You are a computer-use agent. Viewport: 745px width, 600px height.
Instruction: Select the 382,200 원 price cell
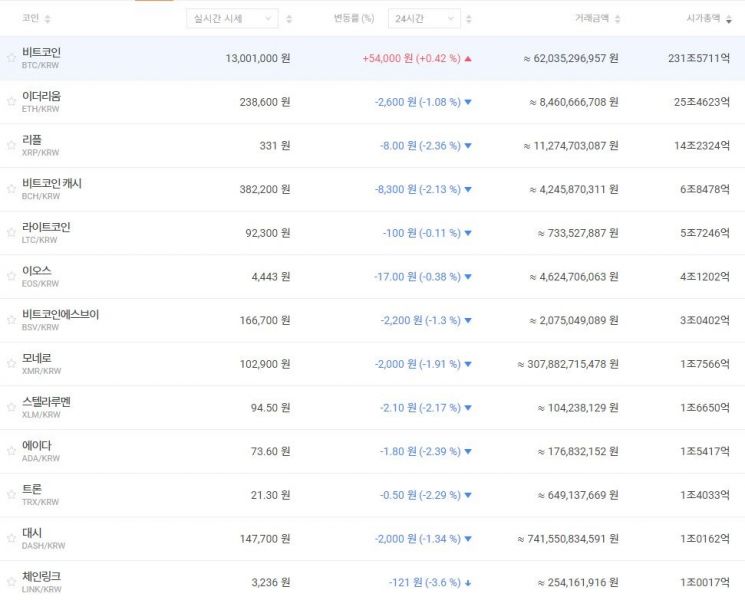(x=265, y=190)
